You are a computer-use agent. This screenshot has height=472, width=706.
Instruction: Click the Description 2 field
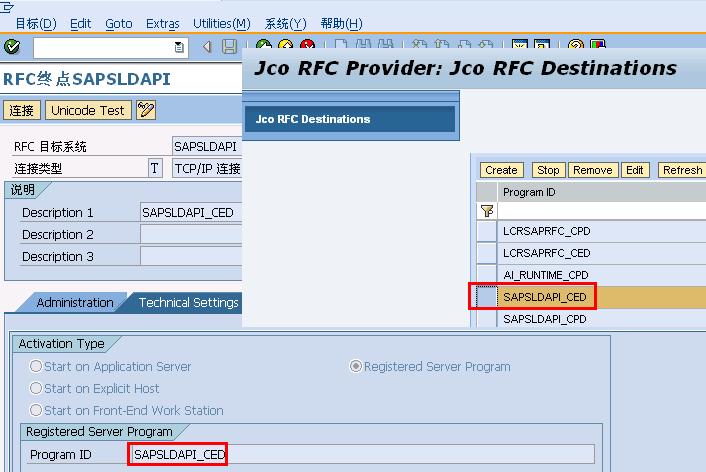(x=191, y=234)
